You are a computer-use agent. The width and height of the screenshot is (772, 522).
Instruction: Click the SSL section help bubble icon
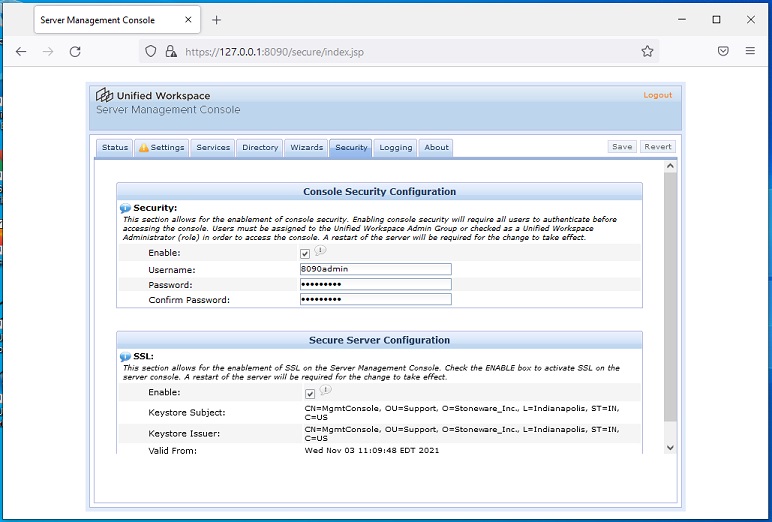(x=125, y=357)
